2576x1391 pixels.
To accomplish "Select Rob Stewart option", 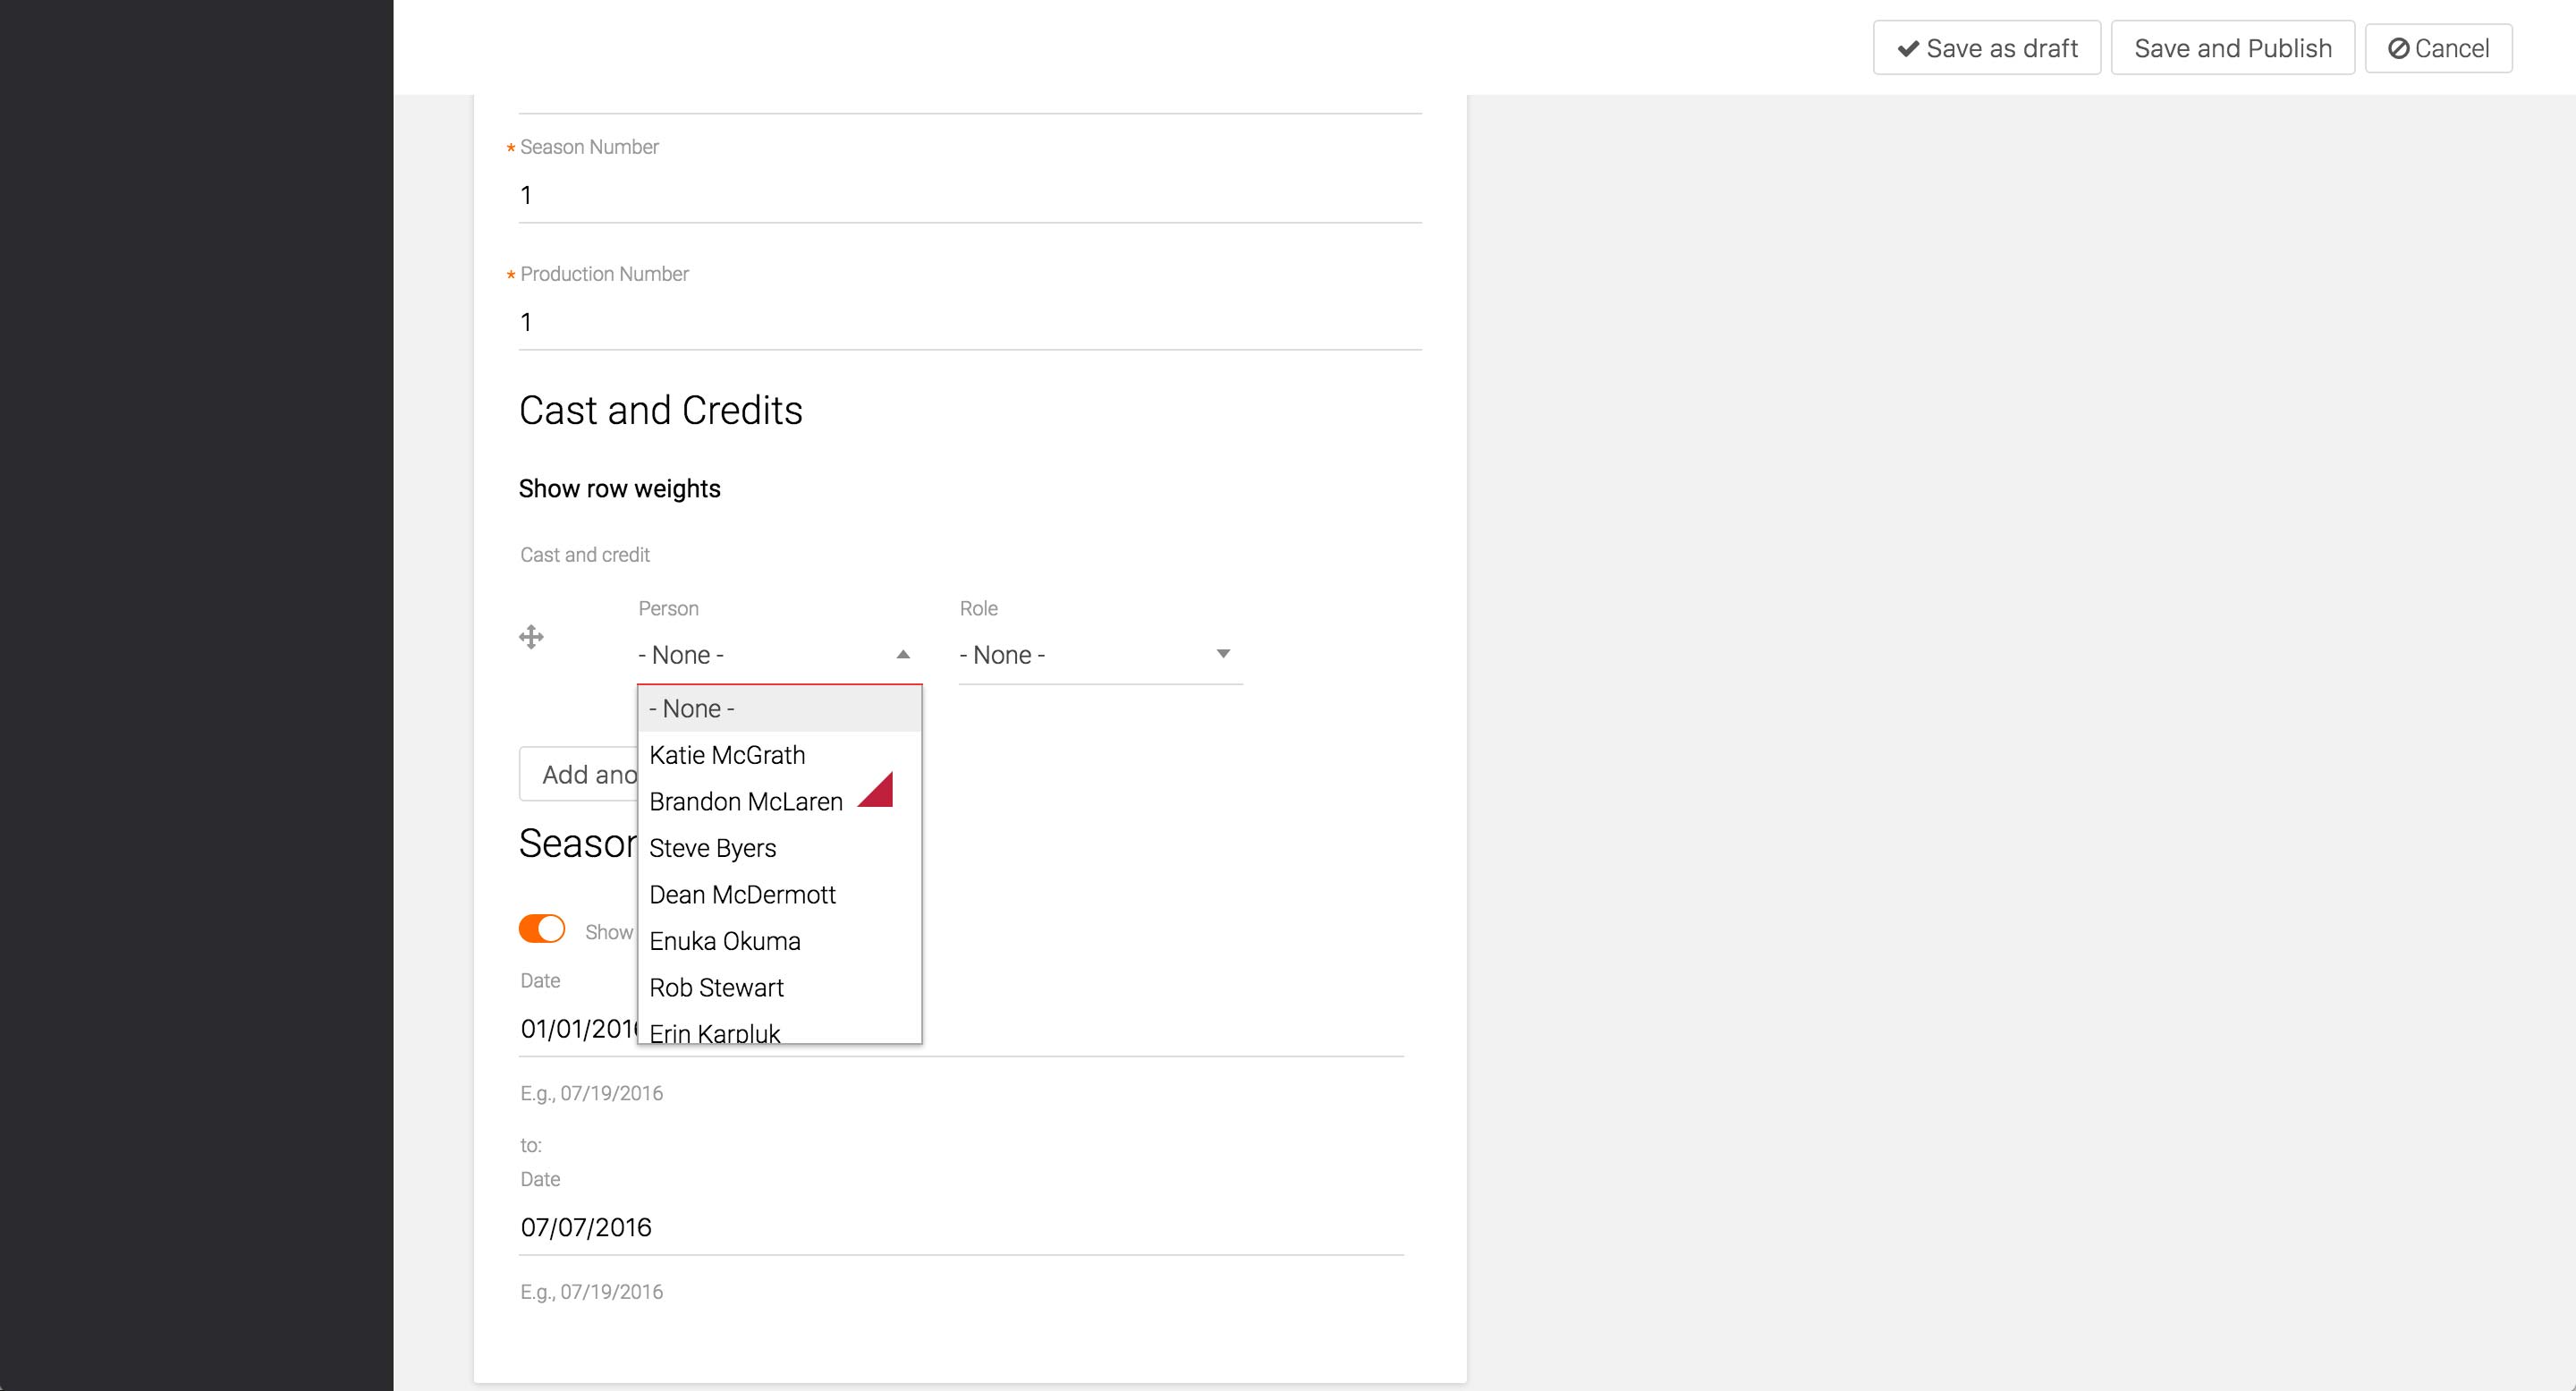I will (x=716, y=988).
